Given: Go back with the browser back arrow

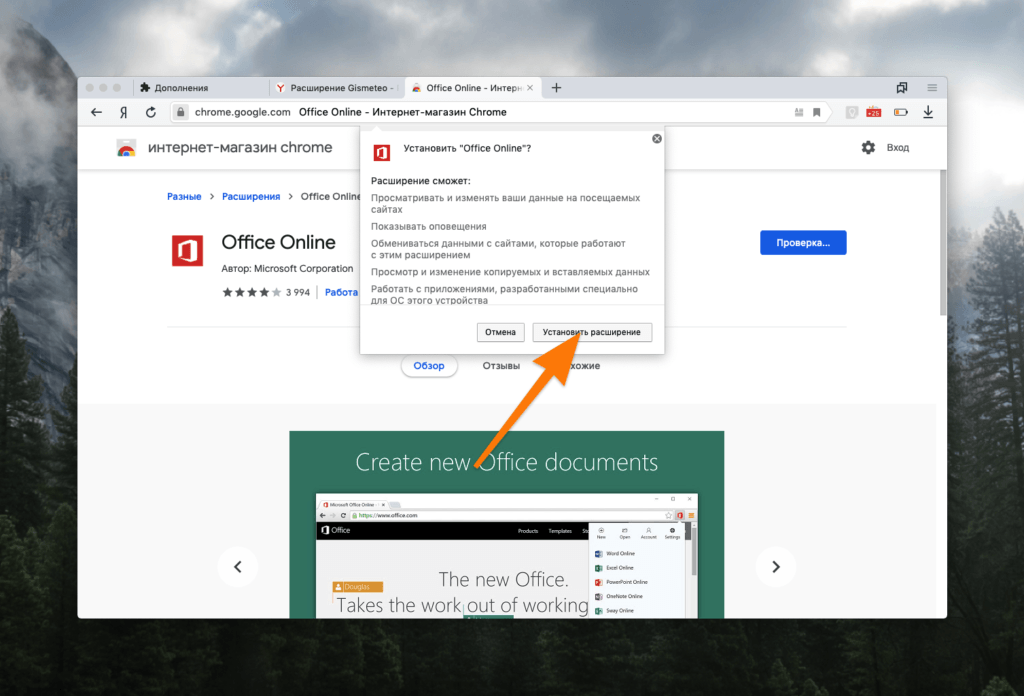Looking at the screenshot, I should tap(97, 112).
